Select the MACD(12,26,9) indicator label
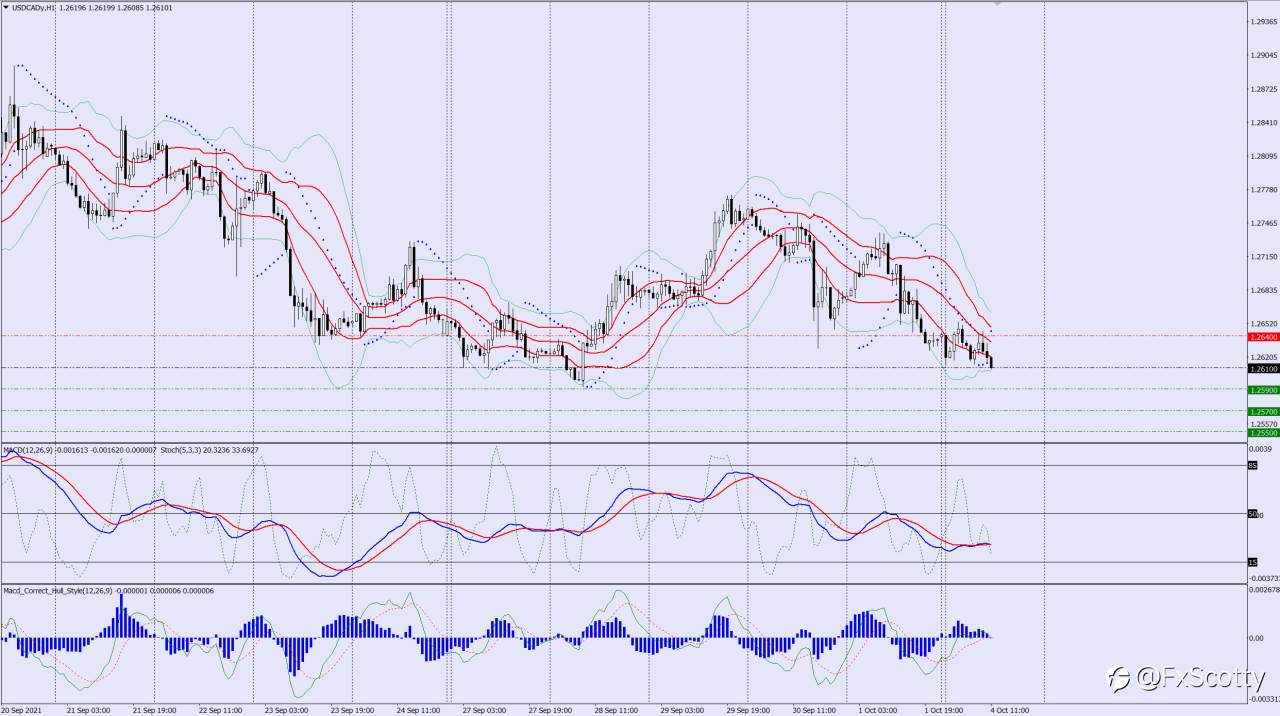The width and height of the screenshot is (1280, 716). 28,450
